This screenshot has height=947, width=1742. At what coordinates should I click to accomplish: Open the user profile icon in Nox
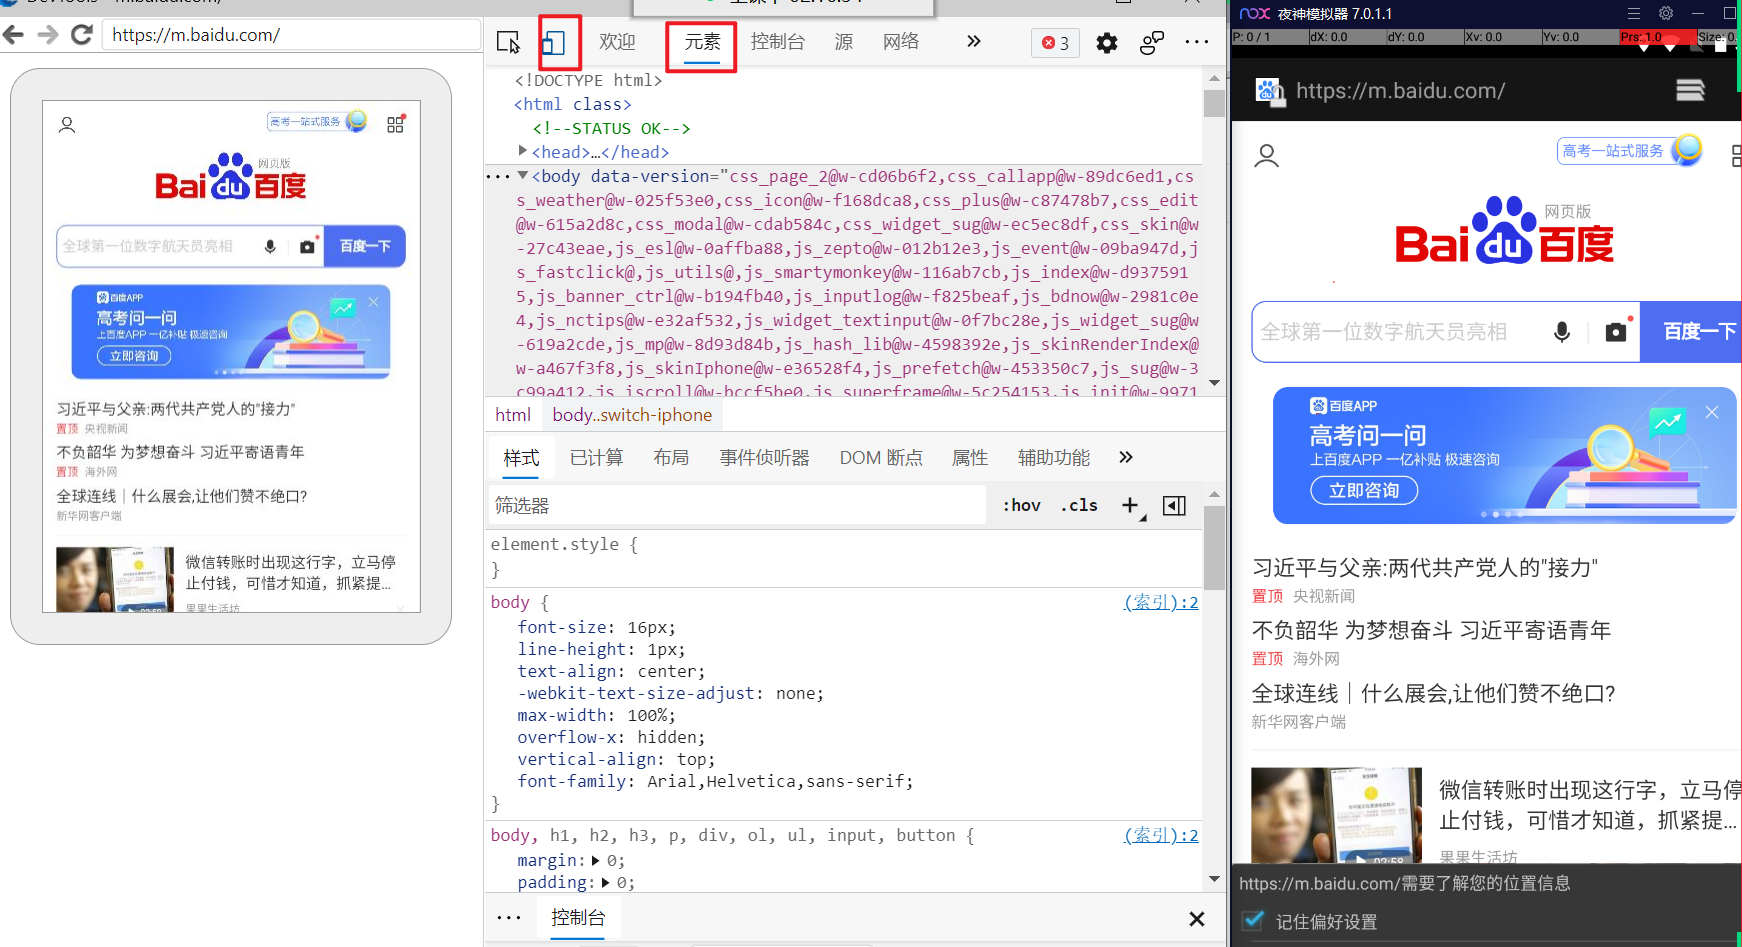click(x=1267, y=156)
